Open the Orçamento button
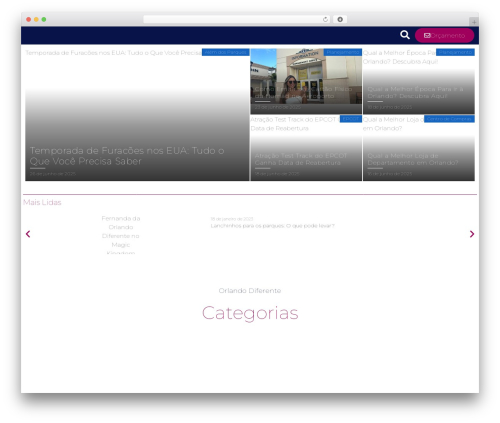 click(444, 35)
